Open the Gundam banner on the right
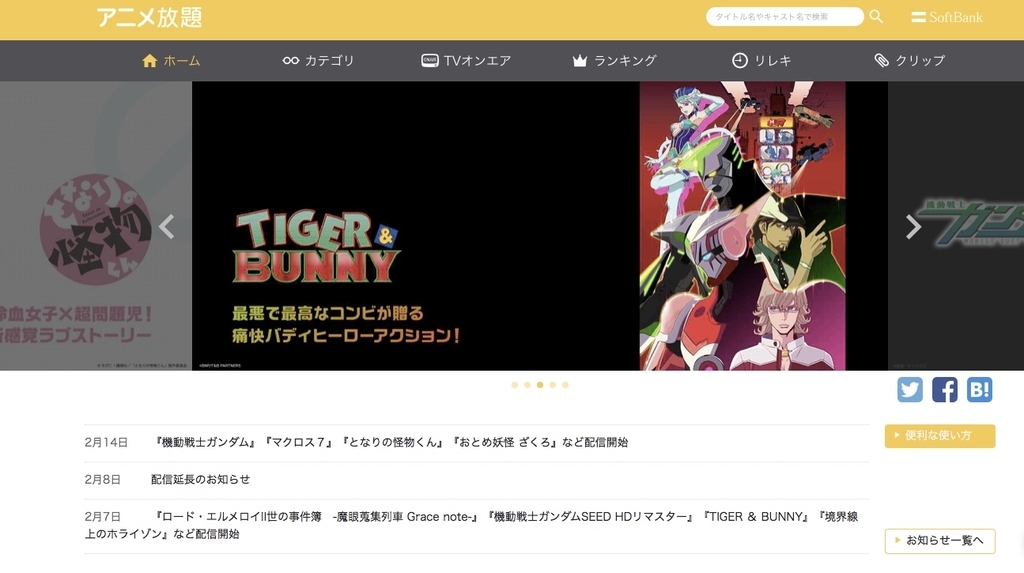Viewport: 1024px width, 573px height. coord(955,226)
